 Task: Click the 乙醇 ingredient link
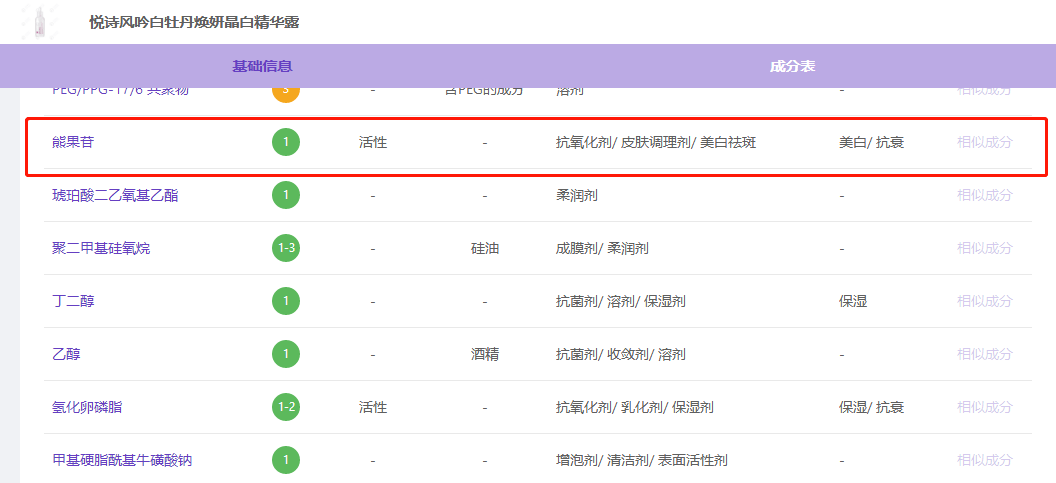pyautogui.click(x=66, y=354)
